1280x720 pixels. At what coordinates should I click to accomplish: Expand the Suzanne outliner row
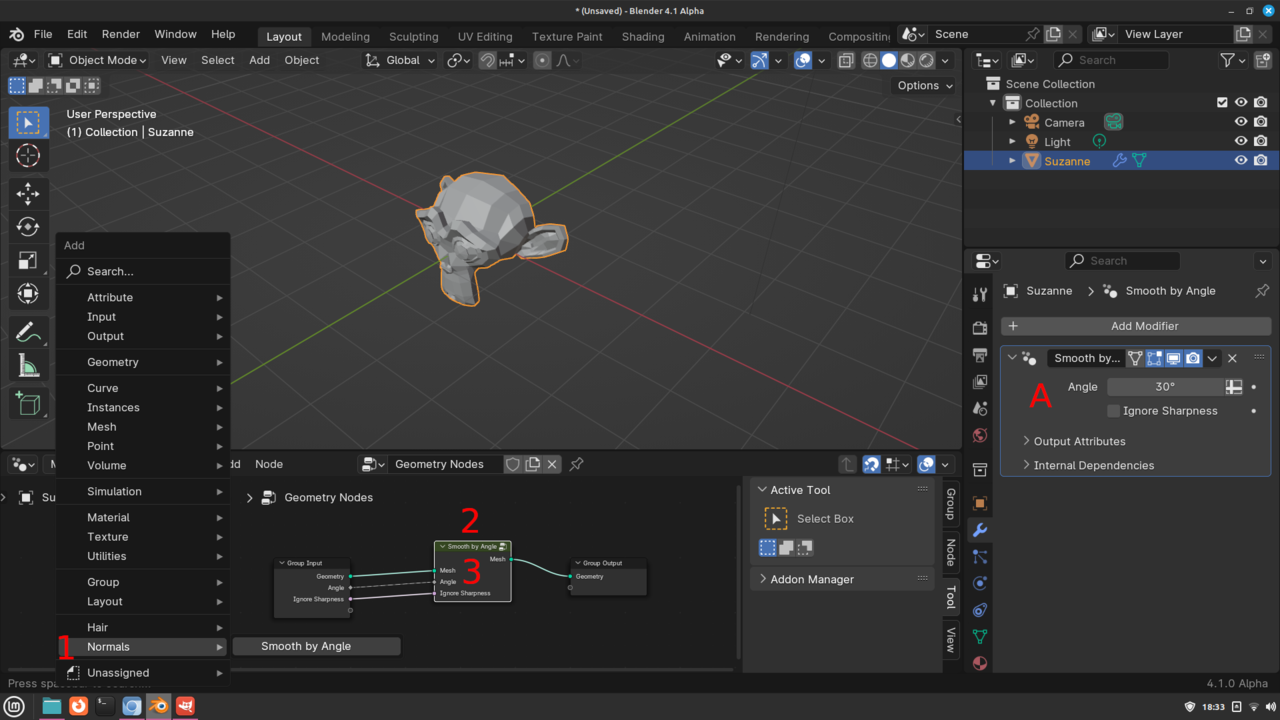1012,161
